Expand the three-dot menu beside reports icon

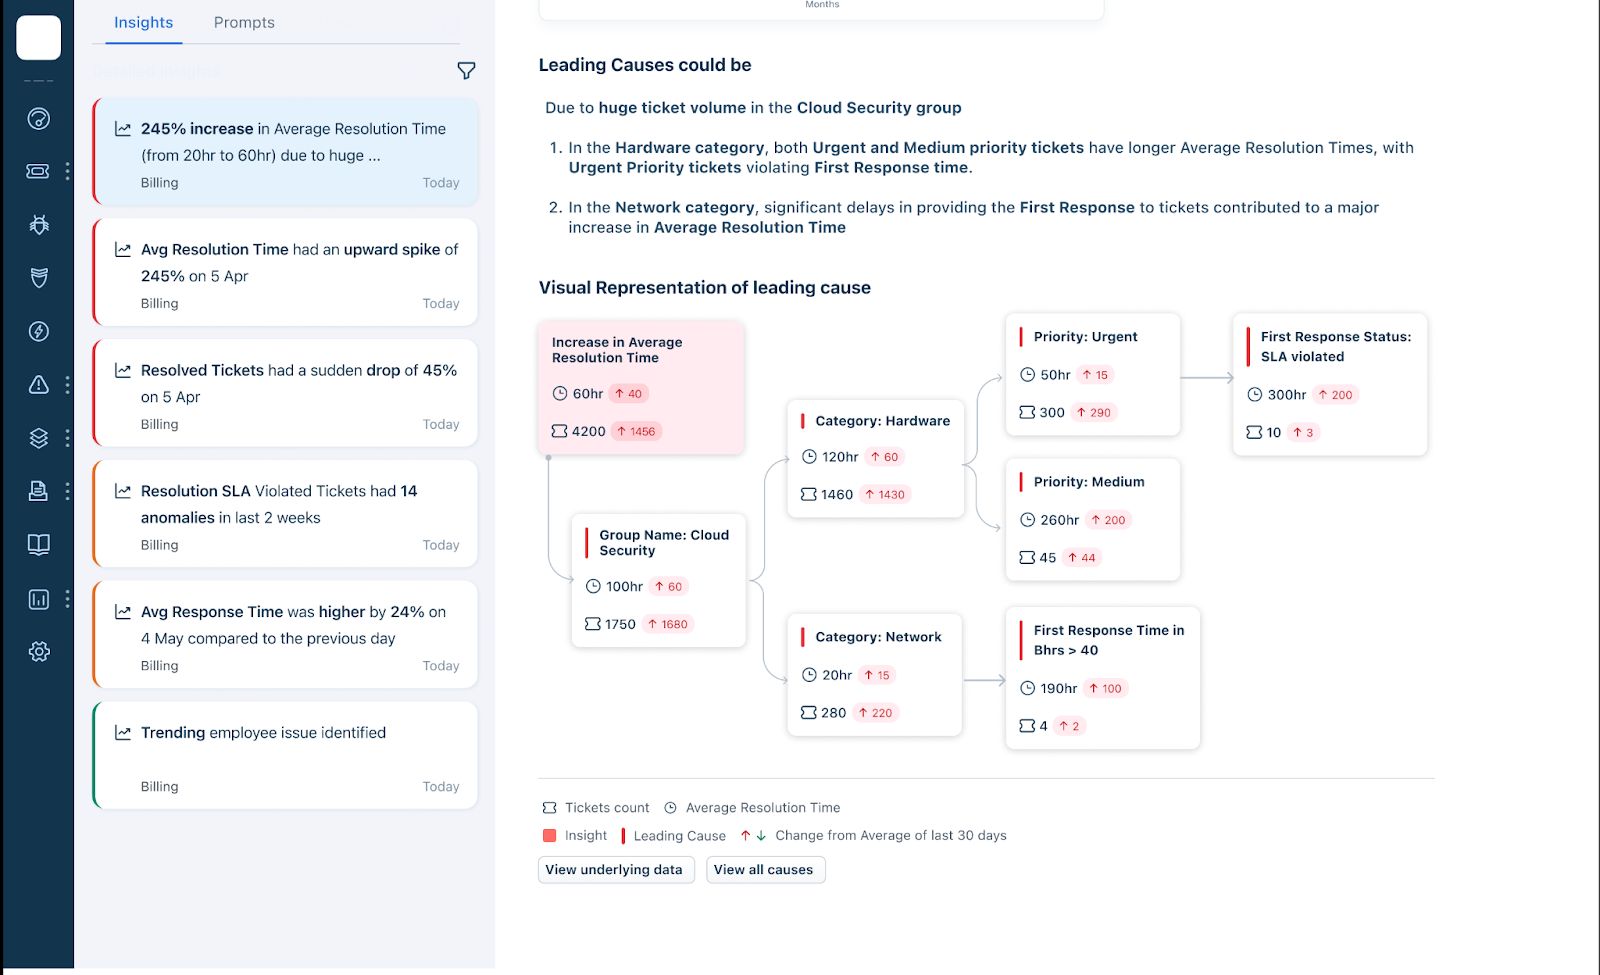click(x=67, y=599)
